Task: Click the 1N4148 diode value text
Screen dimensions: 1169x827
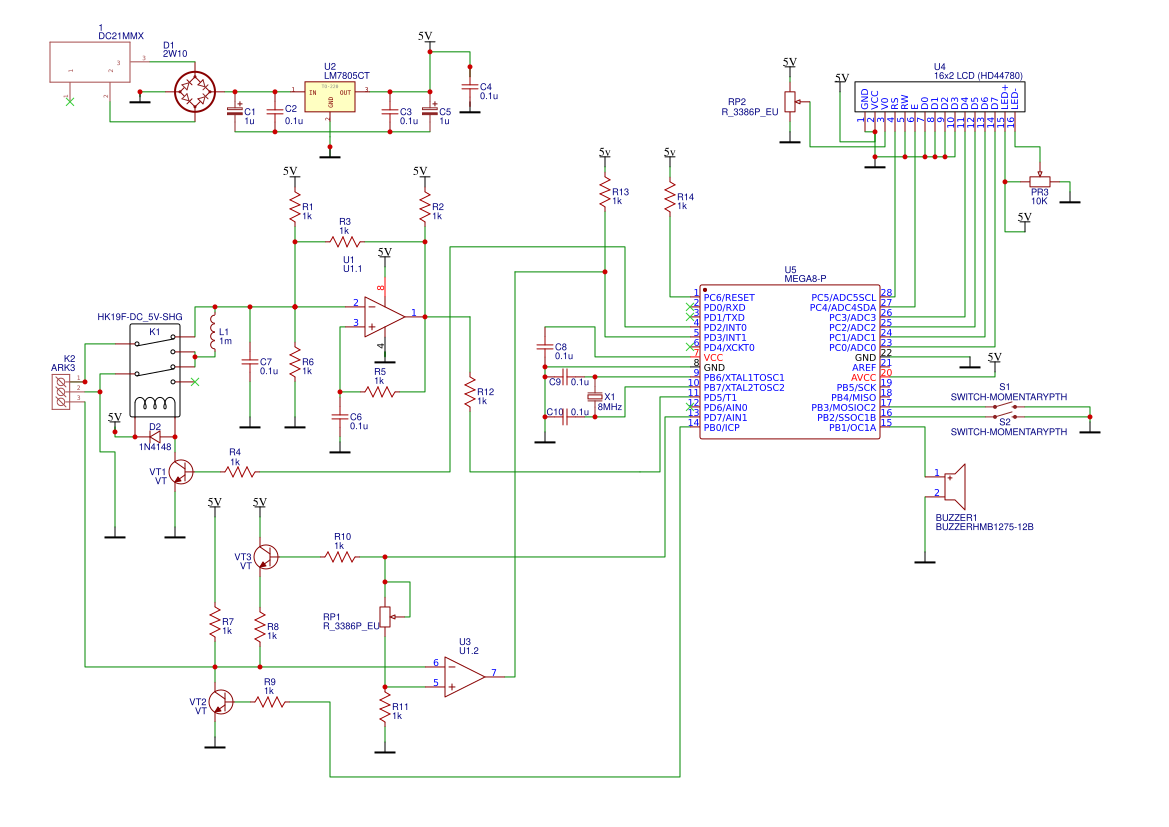Action: tap(155, 447)
